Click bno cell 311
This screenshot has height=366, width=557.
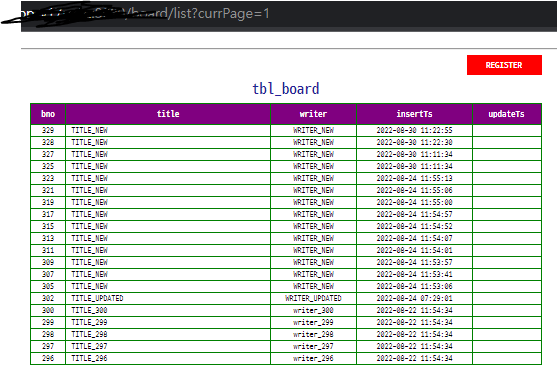pyautogui.click(x=48, y=251)
